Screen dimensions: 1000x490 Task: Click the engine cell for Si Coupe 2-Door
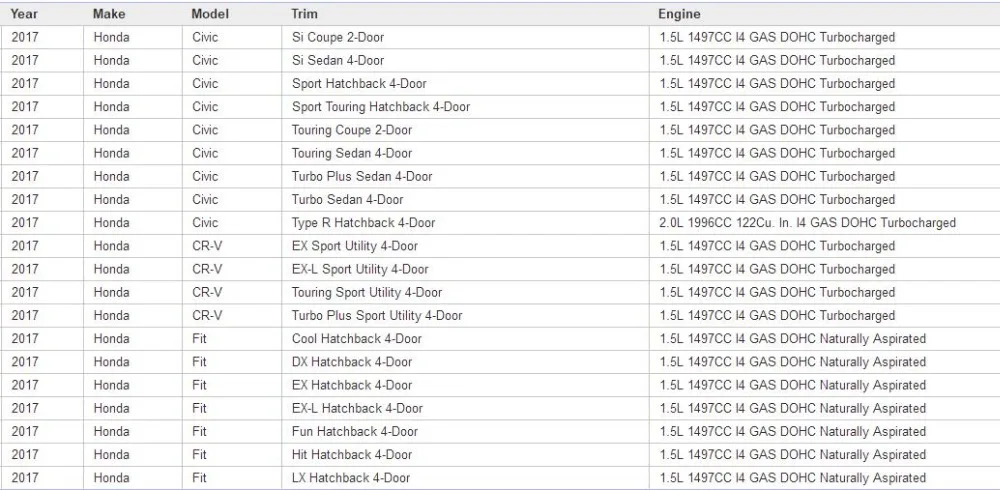(825, 38)
